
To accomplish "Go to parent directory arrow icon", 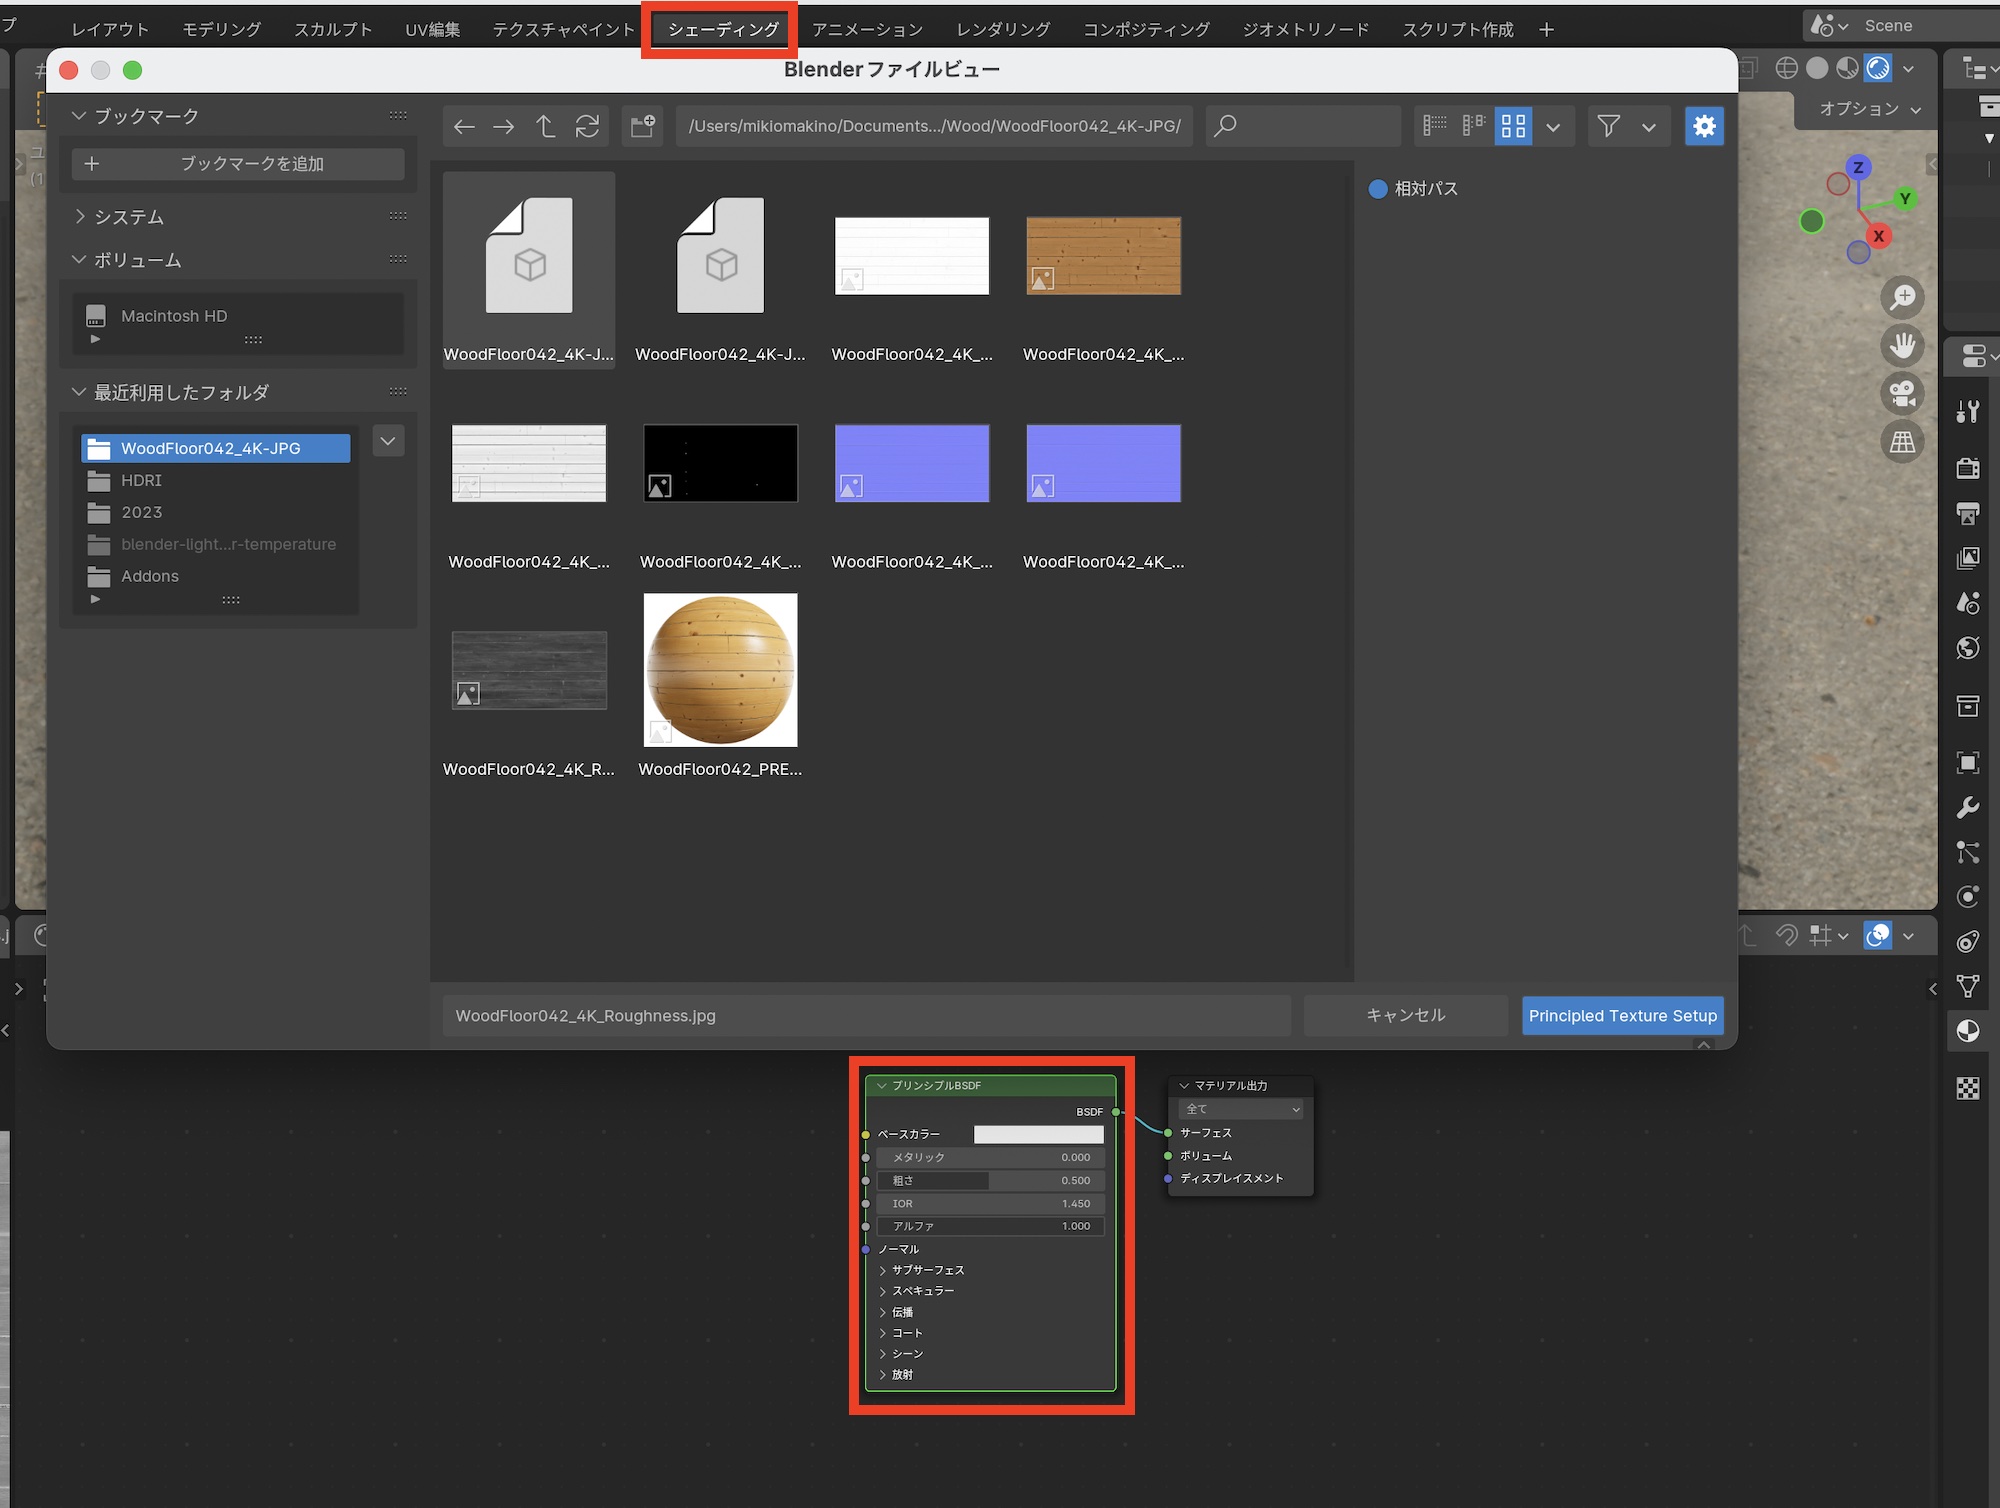I will pyautogui.click(x=545, y=126).
